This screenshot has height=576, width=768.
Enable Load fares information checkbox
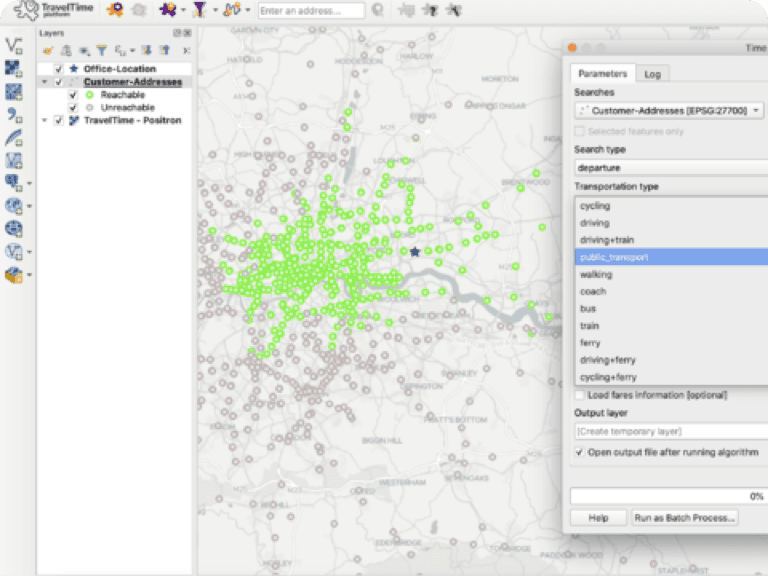(x=580, y=395)
